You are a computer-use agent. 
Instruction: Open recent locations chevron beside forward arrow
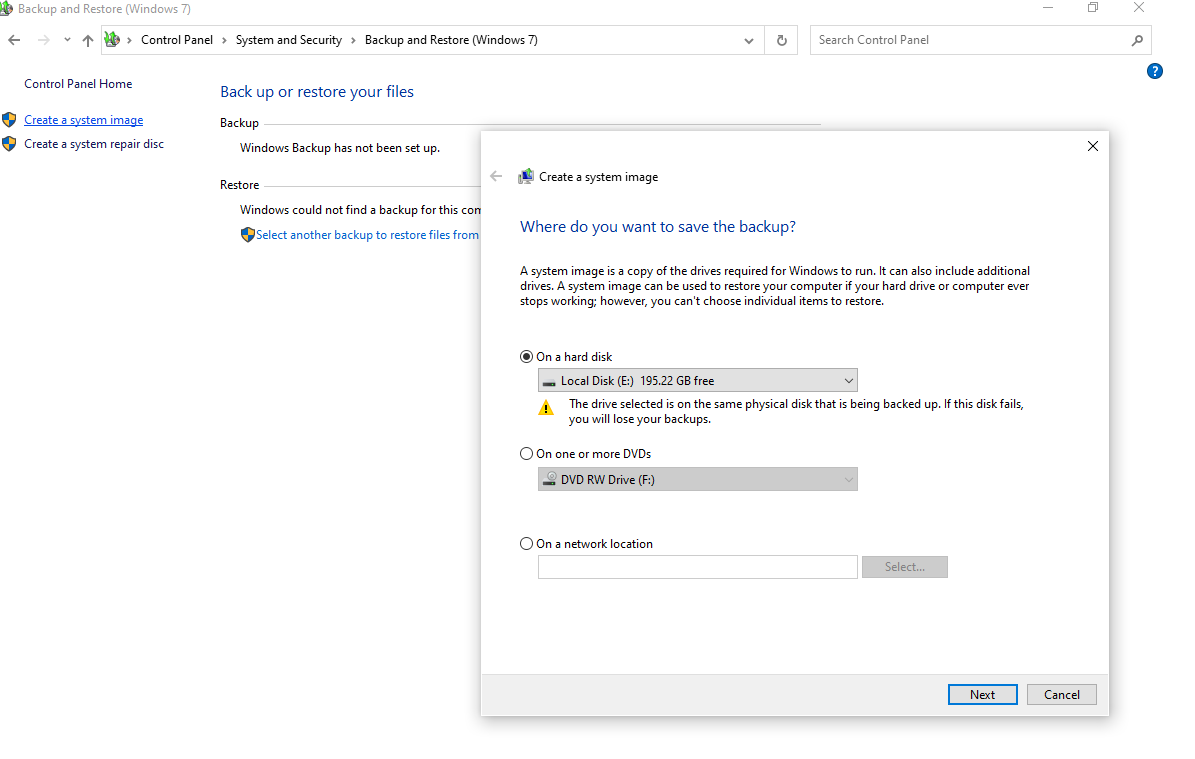click(67, 40)
